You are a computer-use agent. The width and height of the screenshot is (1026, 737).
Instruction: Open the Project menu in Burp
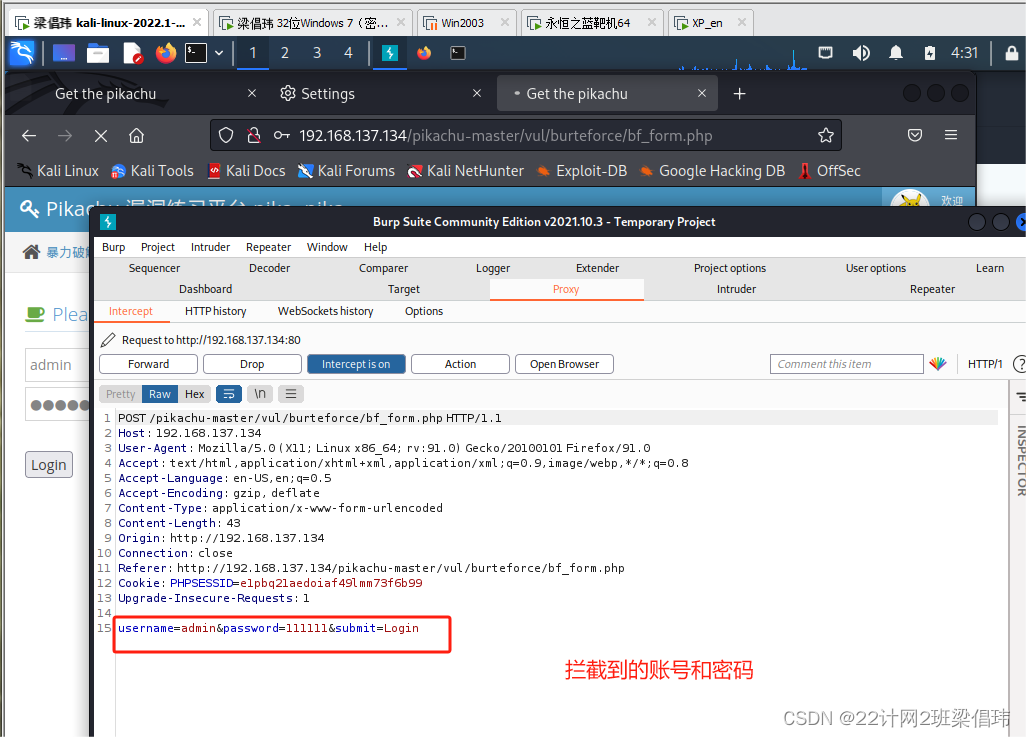pyautogui.click(x=158, y=247)
